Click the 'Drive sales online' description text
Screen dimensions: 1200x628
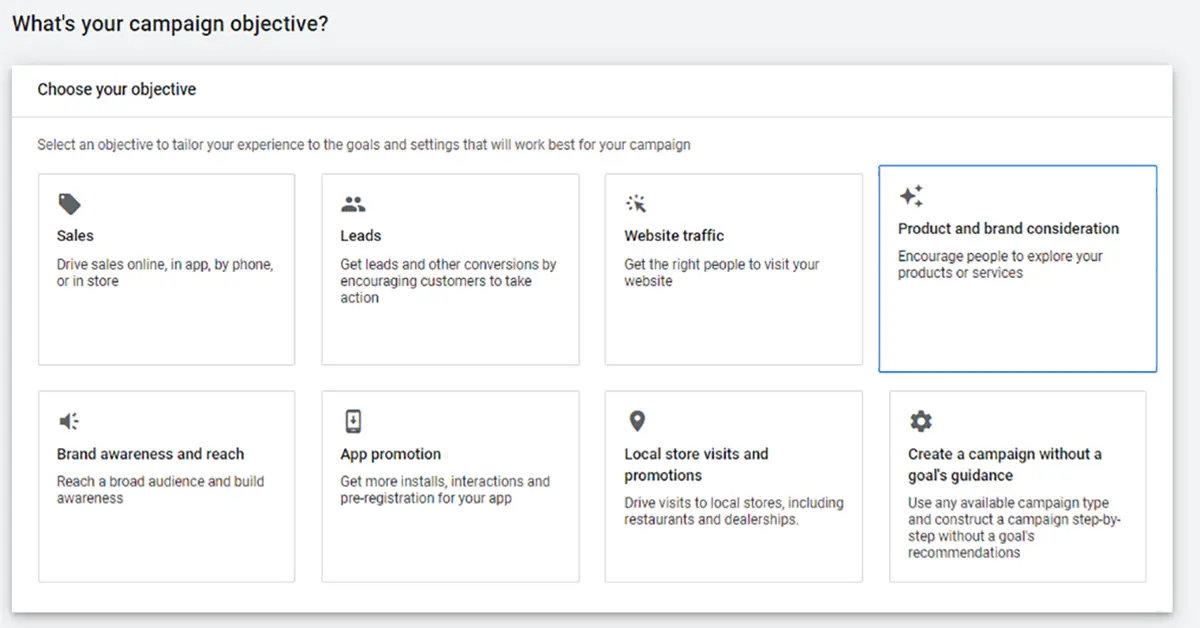[x=165, y=273]
